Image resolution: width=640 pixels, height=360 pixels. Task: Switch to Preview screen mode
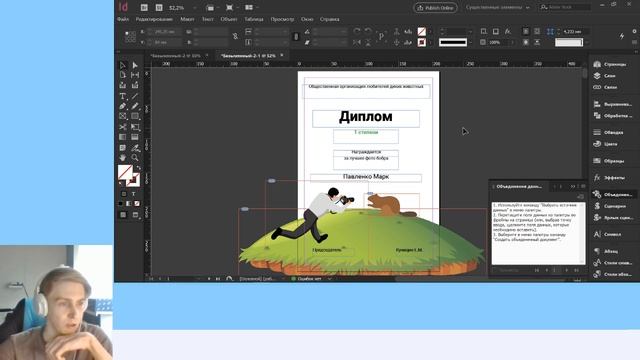136,215
